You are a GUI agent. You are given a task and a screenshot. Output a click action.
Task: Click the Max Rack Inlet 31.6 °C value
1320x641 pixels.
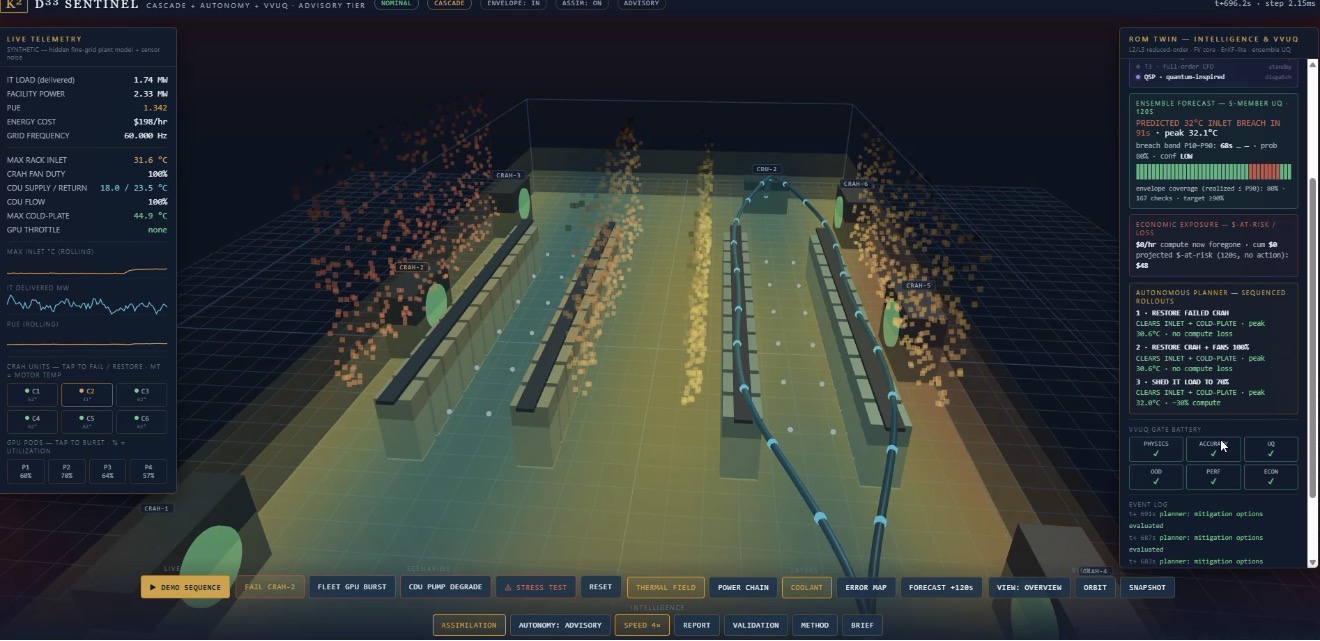[150, 159]
